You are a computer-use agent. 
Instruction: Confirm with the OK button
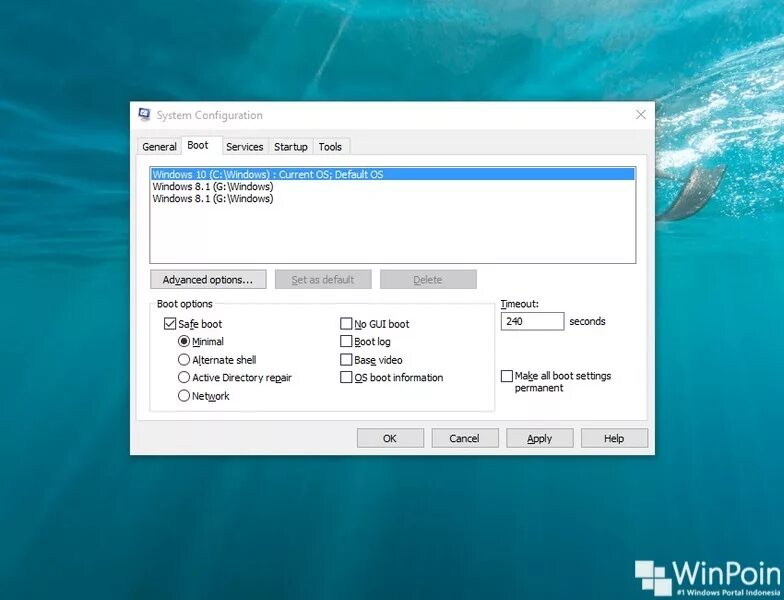pos(390,438)
